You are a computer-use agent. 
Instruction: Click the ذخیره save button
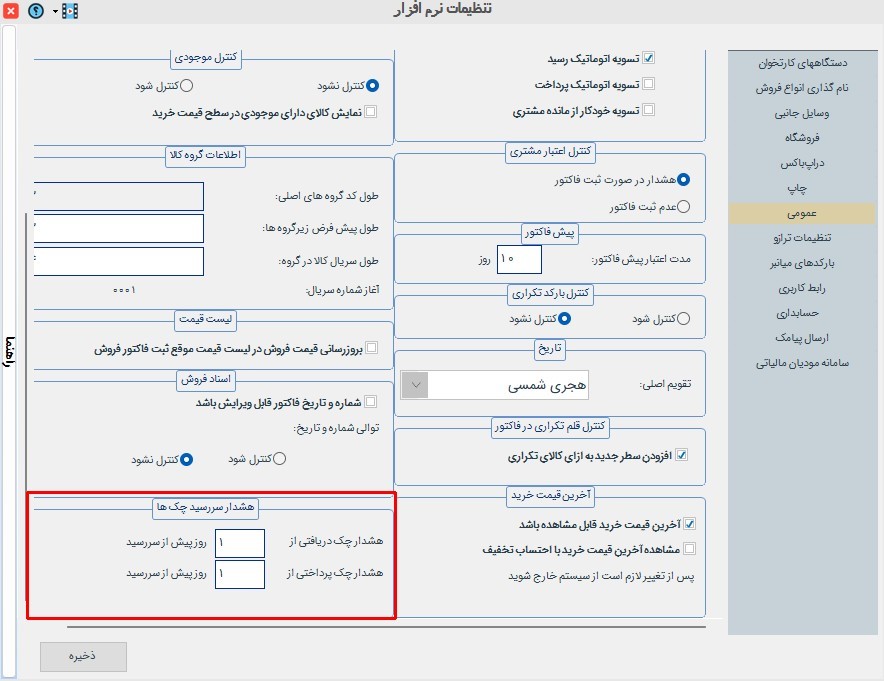[x=83, y=656]
